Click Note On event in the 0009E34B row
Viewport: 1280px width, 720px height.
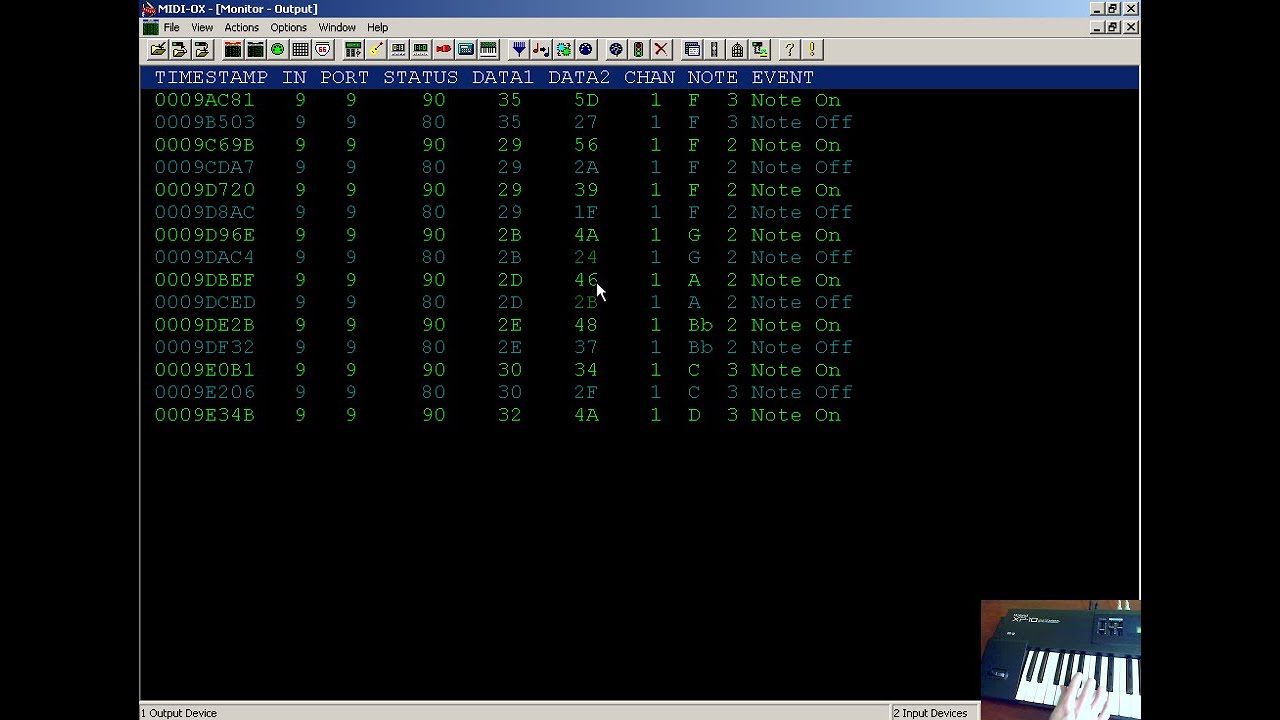796,415
